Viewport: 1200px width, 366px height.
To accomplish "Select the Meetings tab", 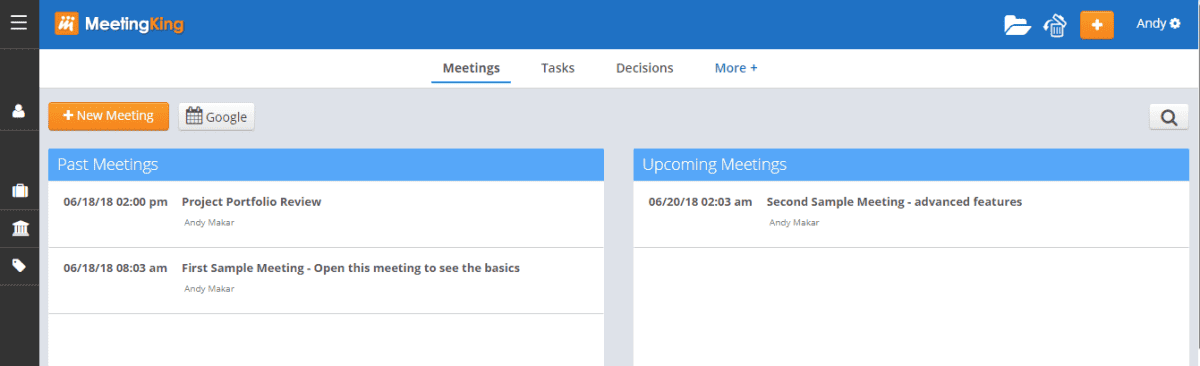I will [x=471, y=68].
